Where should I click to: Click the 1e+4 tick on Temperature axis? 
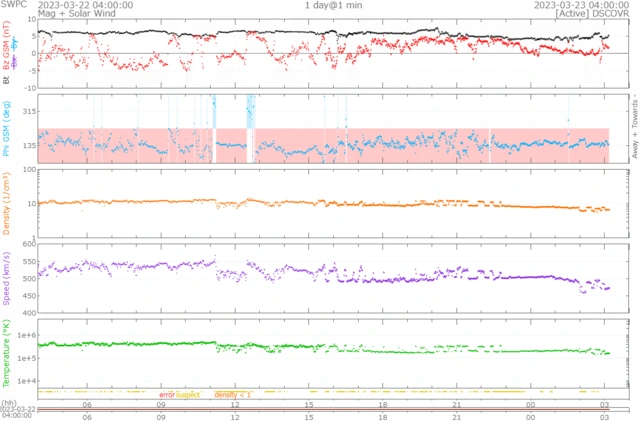tap(27, 381)
